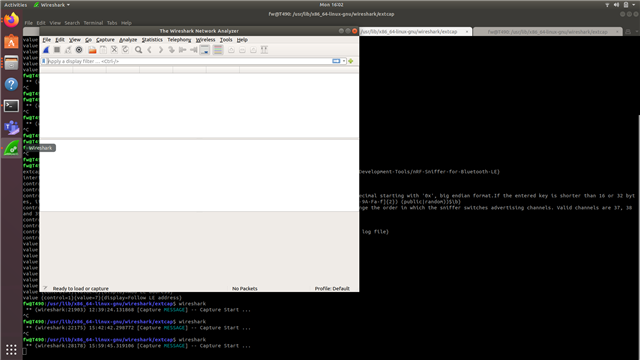The height and width of the screenshot is (360, 640).
Task: Go to specified packet
Action: click(171, 50)
